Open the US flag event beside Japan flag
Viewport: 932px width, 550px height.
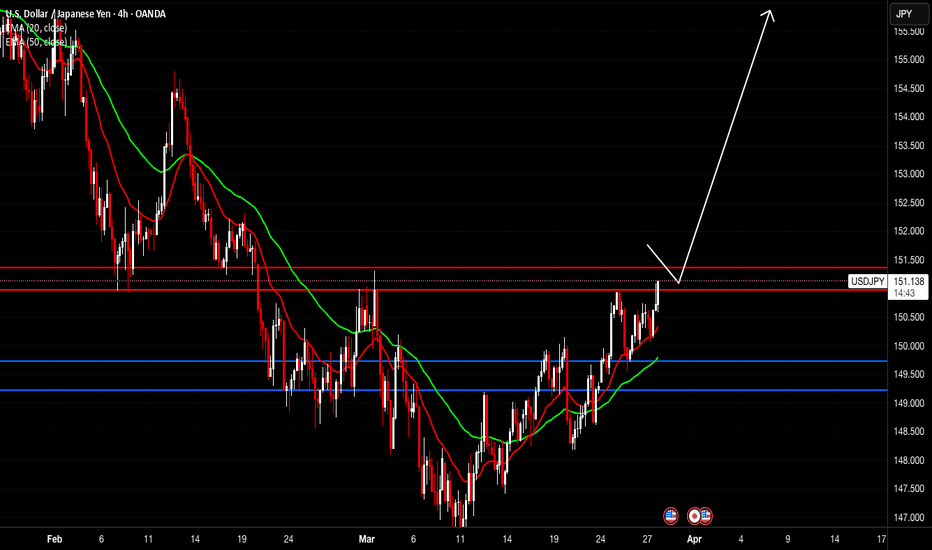point(706,516)
